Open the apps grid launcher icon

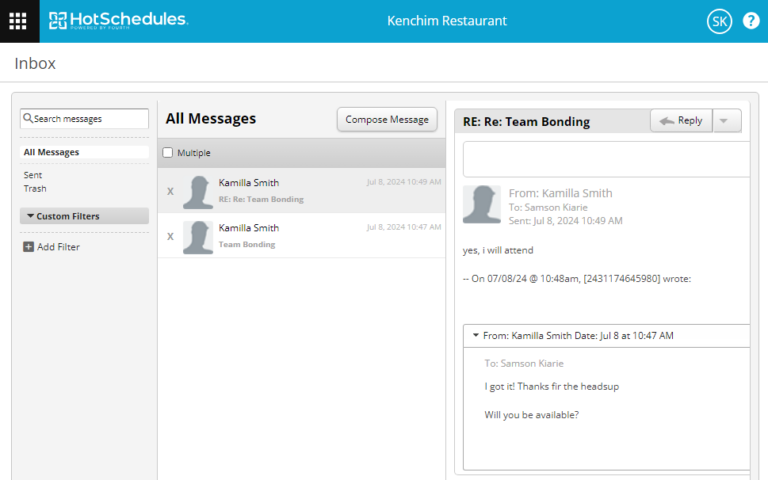[x=18, y=21]
